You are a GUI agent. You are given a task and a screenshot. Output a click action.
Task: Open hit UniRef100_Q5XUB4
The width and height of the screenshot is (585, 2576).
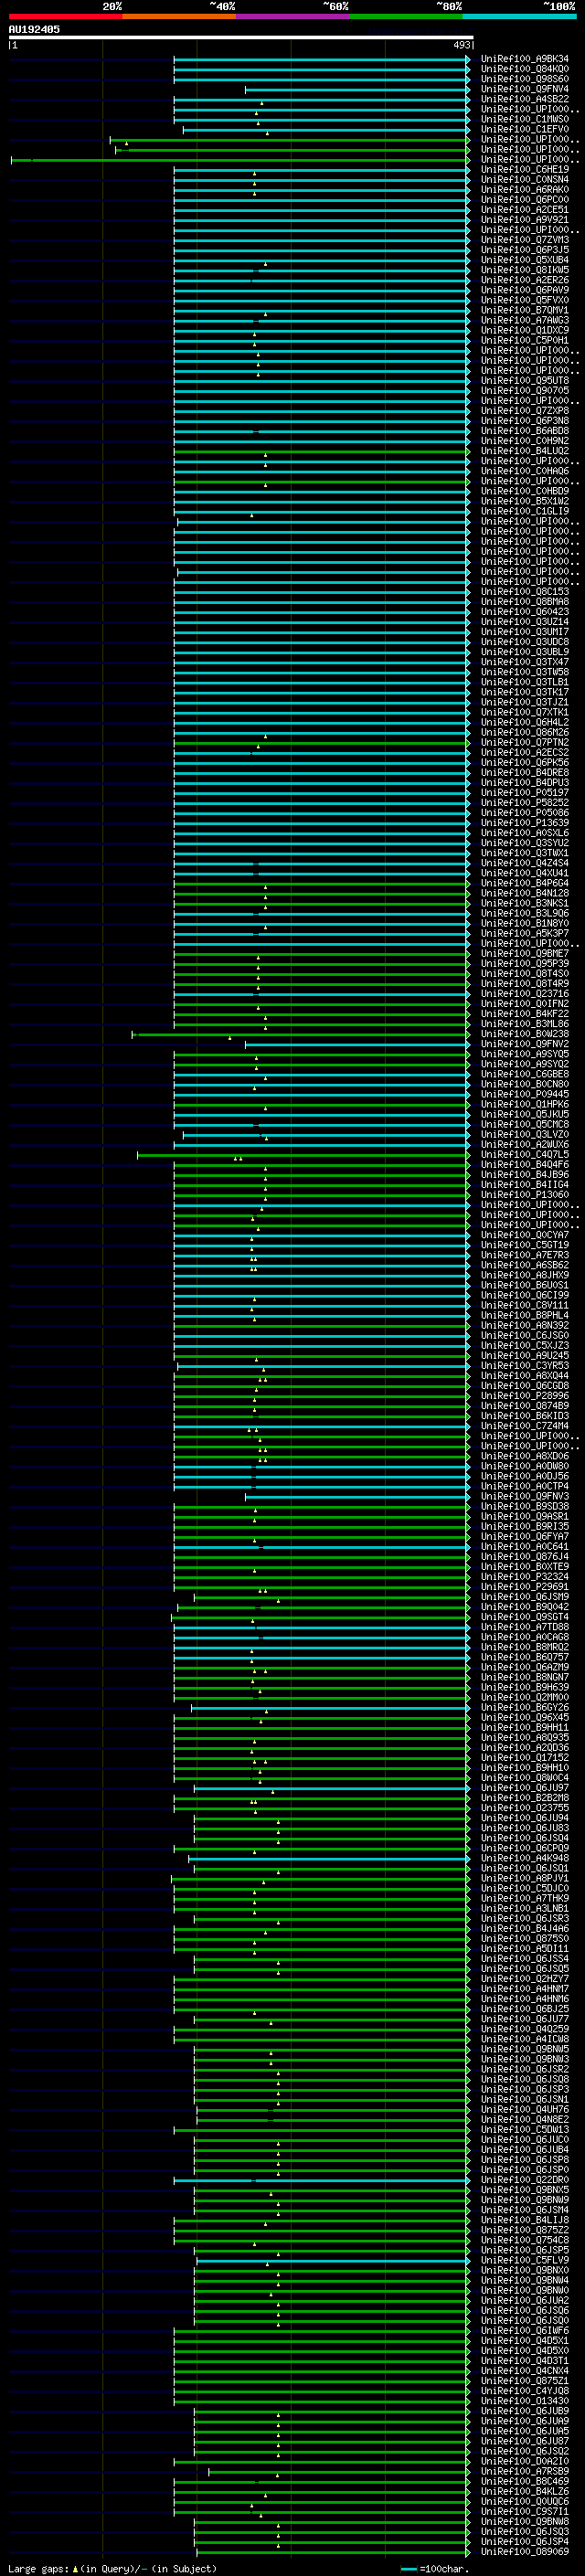525,260
